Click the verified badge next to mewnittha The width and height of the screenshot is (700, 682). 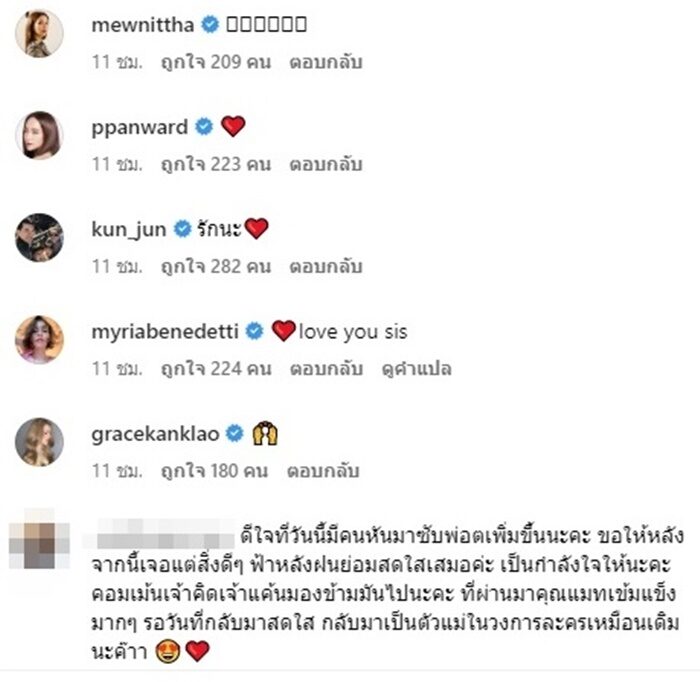(210, 25)
